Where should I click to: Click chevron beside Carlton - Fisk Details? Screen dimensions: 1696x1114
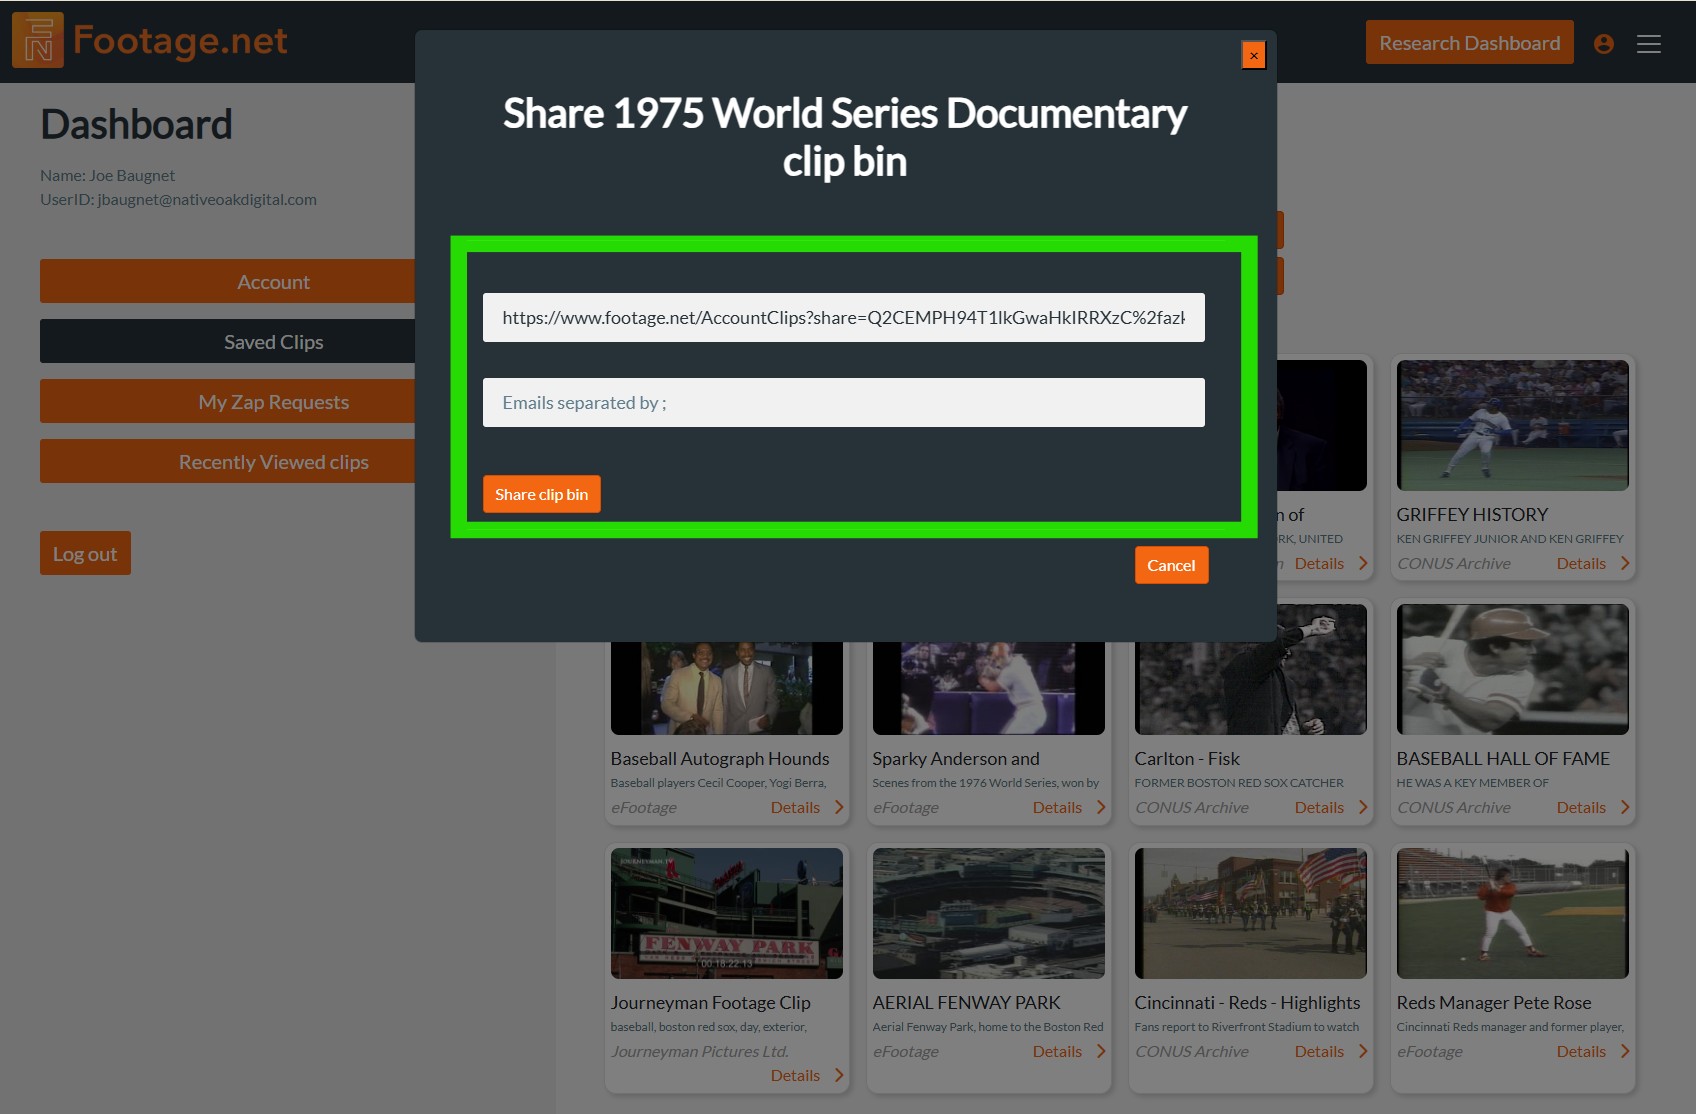click(1363, 807)
